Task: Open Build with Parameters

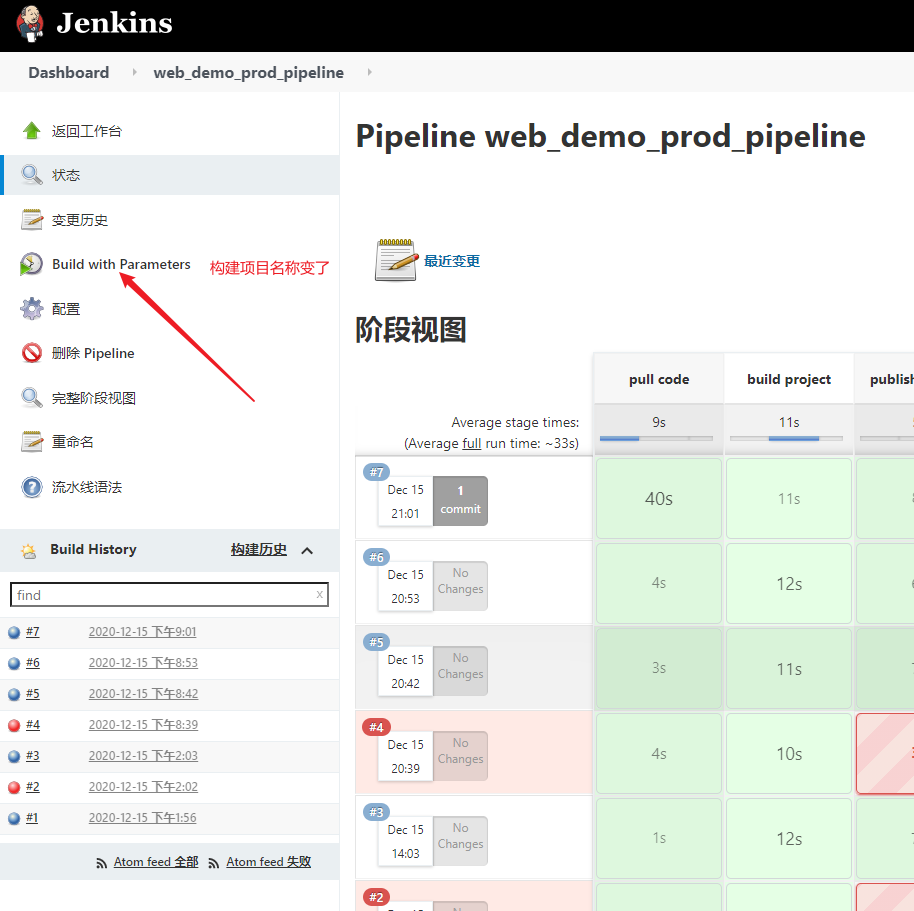Action: [x=120, y=264]
